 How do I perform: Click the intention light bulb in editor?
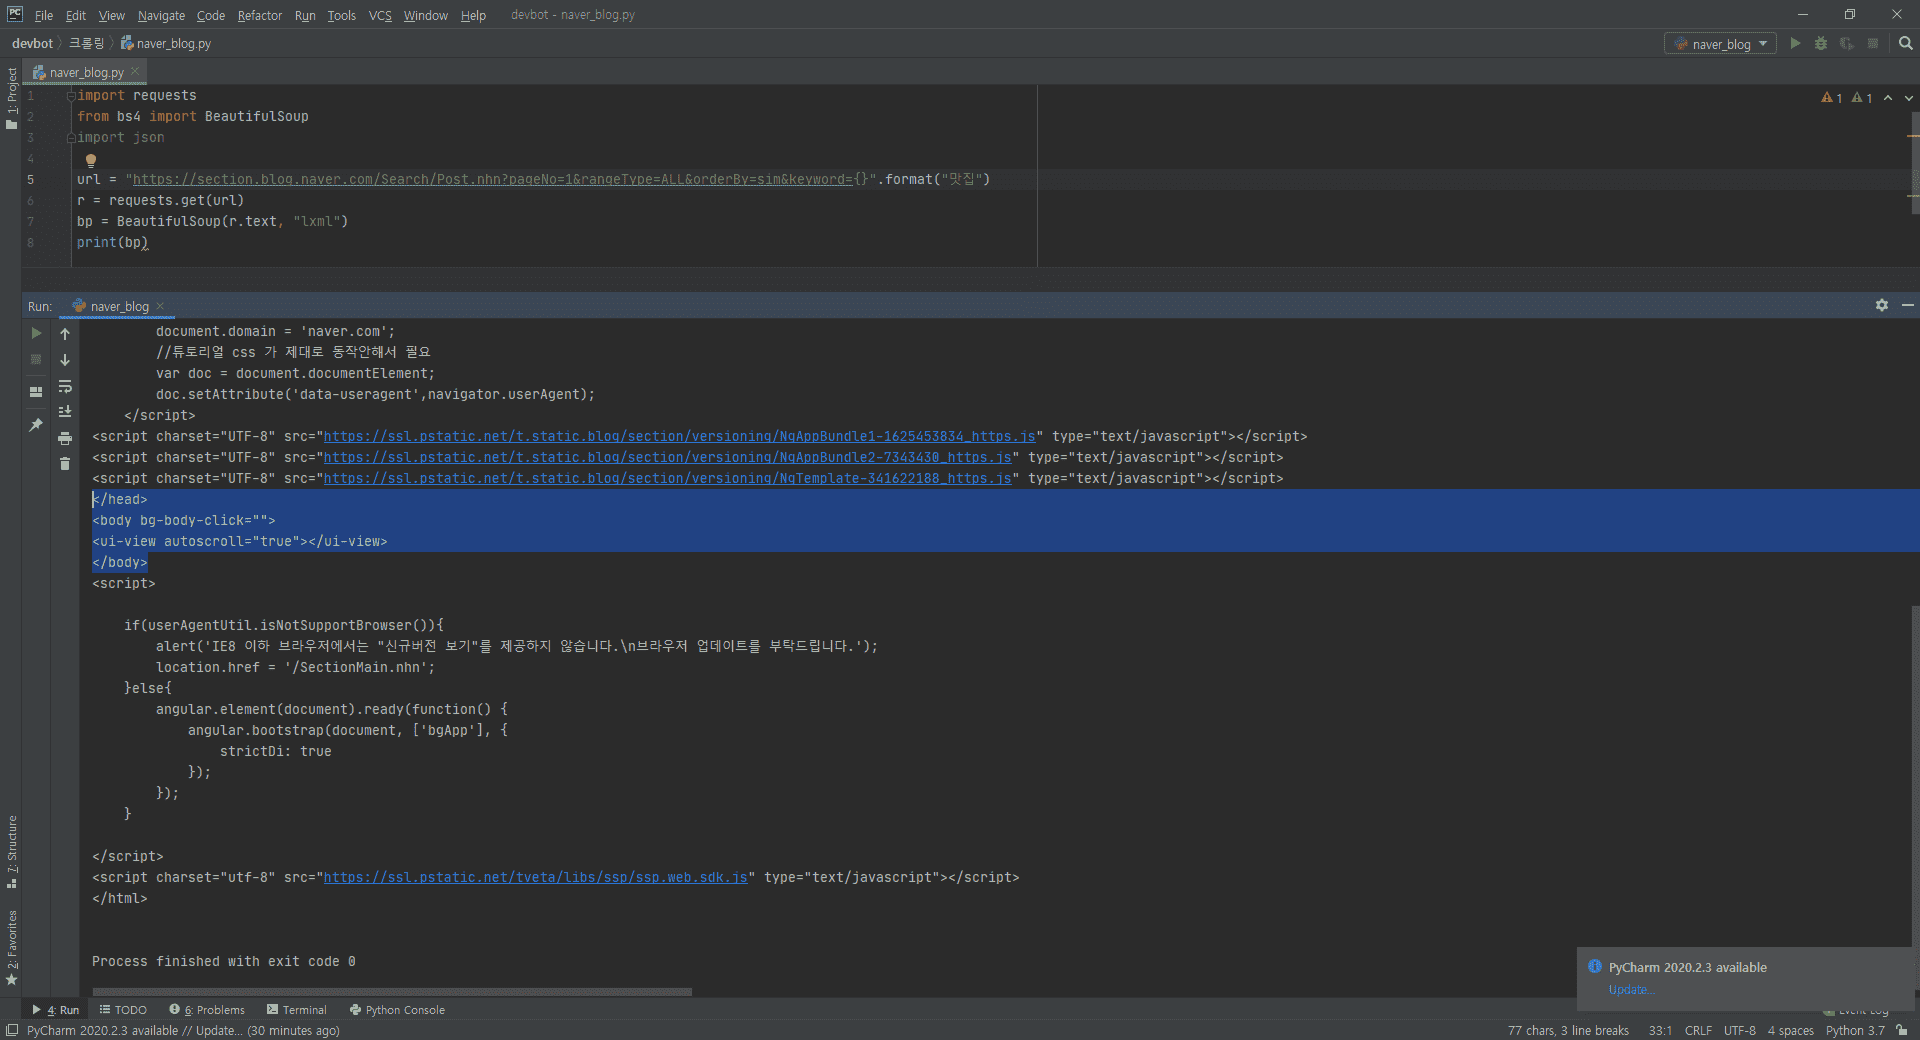tap(91, 160)
